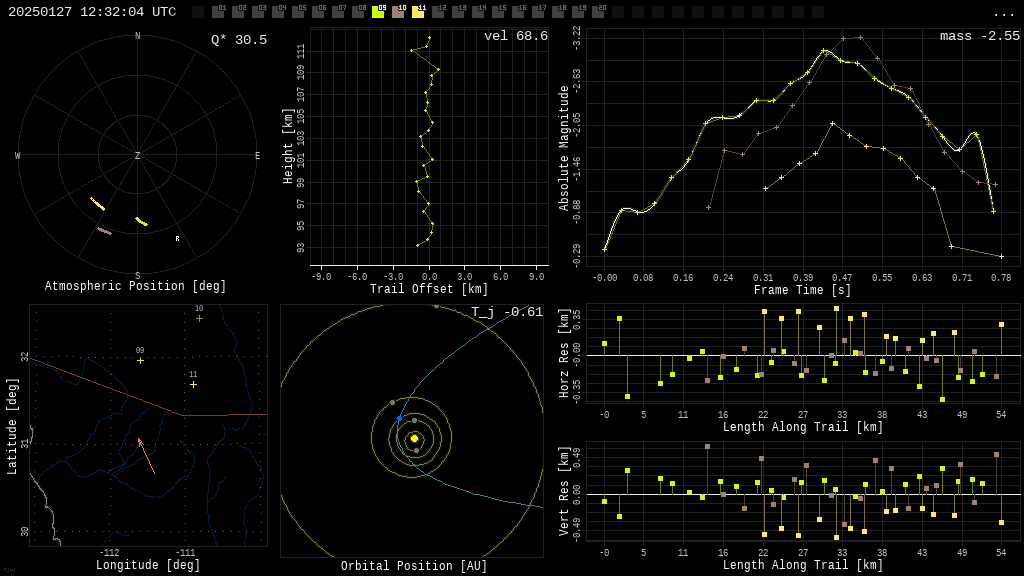Screen dimensions: 1024x576
Task: Select the inactive station 20 box
Action: click(x=598, y=12)
